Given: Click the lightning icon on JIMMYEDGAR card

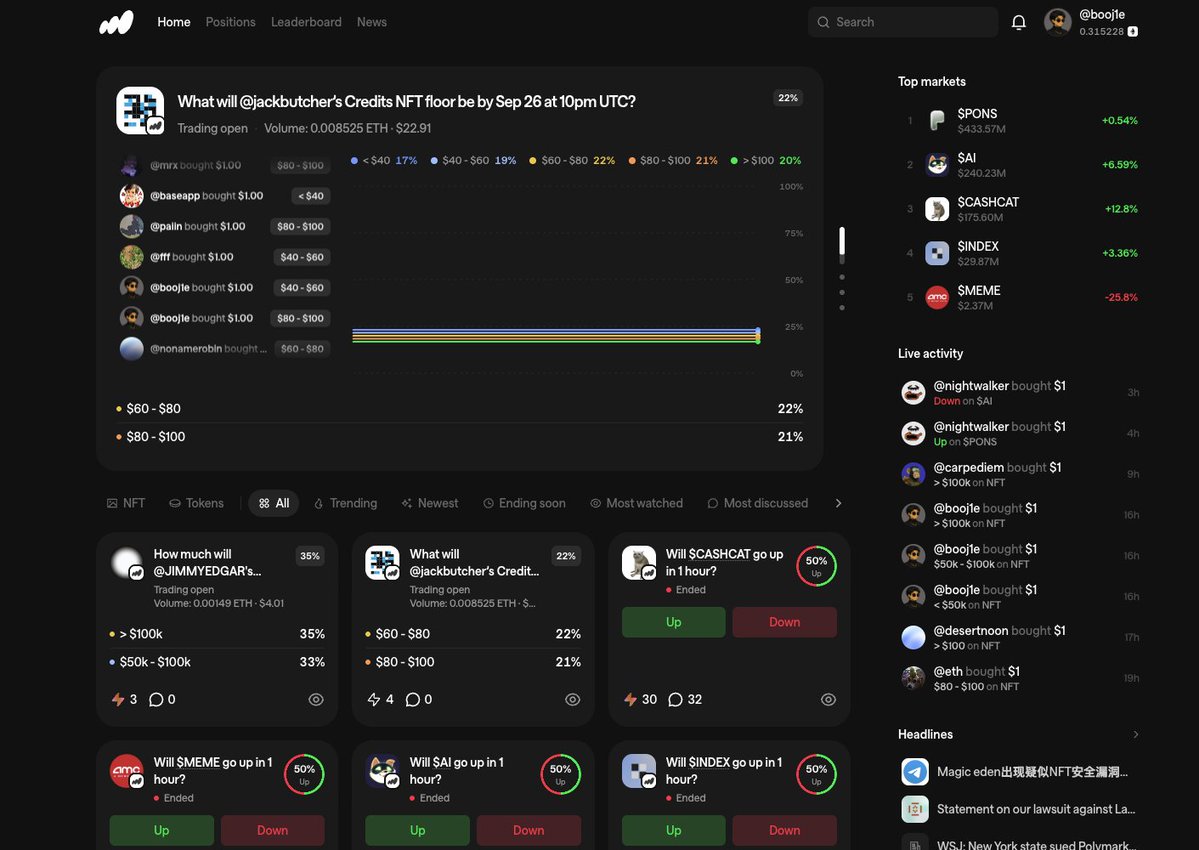Looking at the screenshot, I should pos(118,699).
